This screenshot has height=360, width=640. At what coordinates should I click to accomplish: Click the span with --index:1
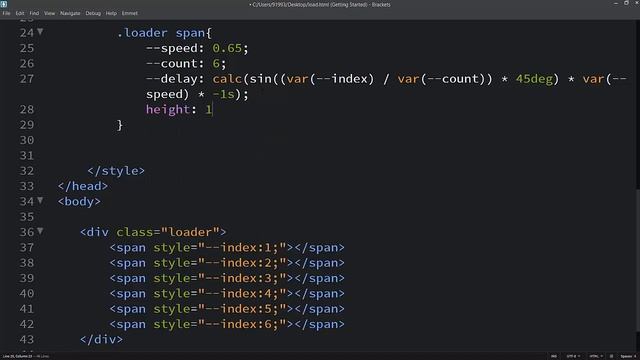(x=227, y=247)
